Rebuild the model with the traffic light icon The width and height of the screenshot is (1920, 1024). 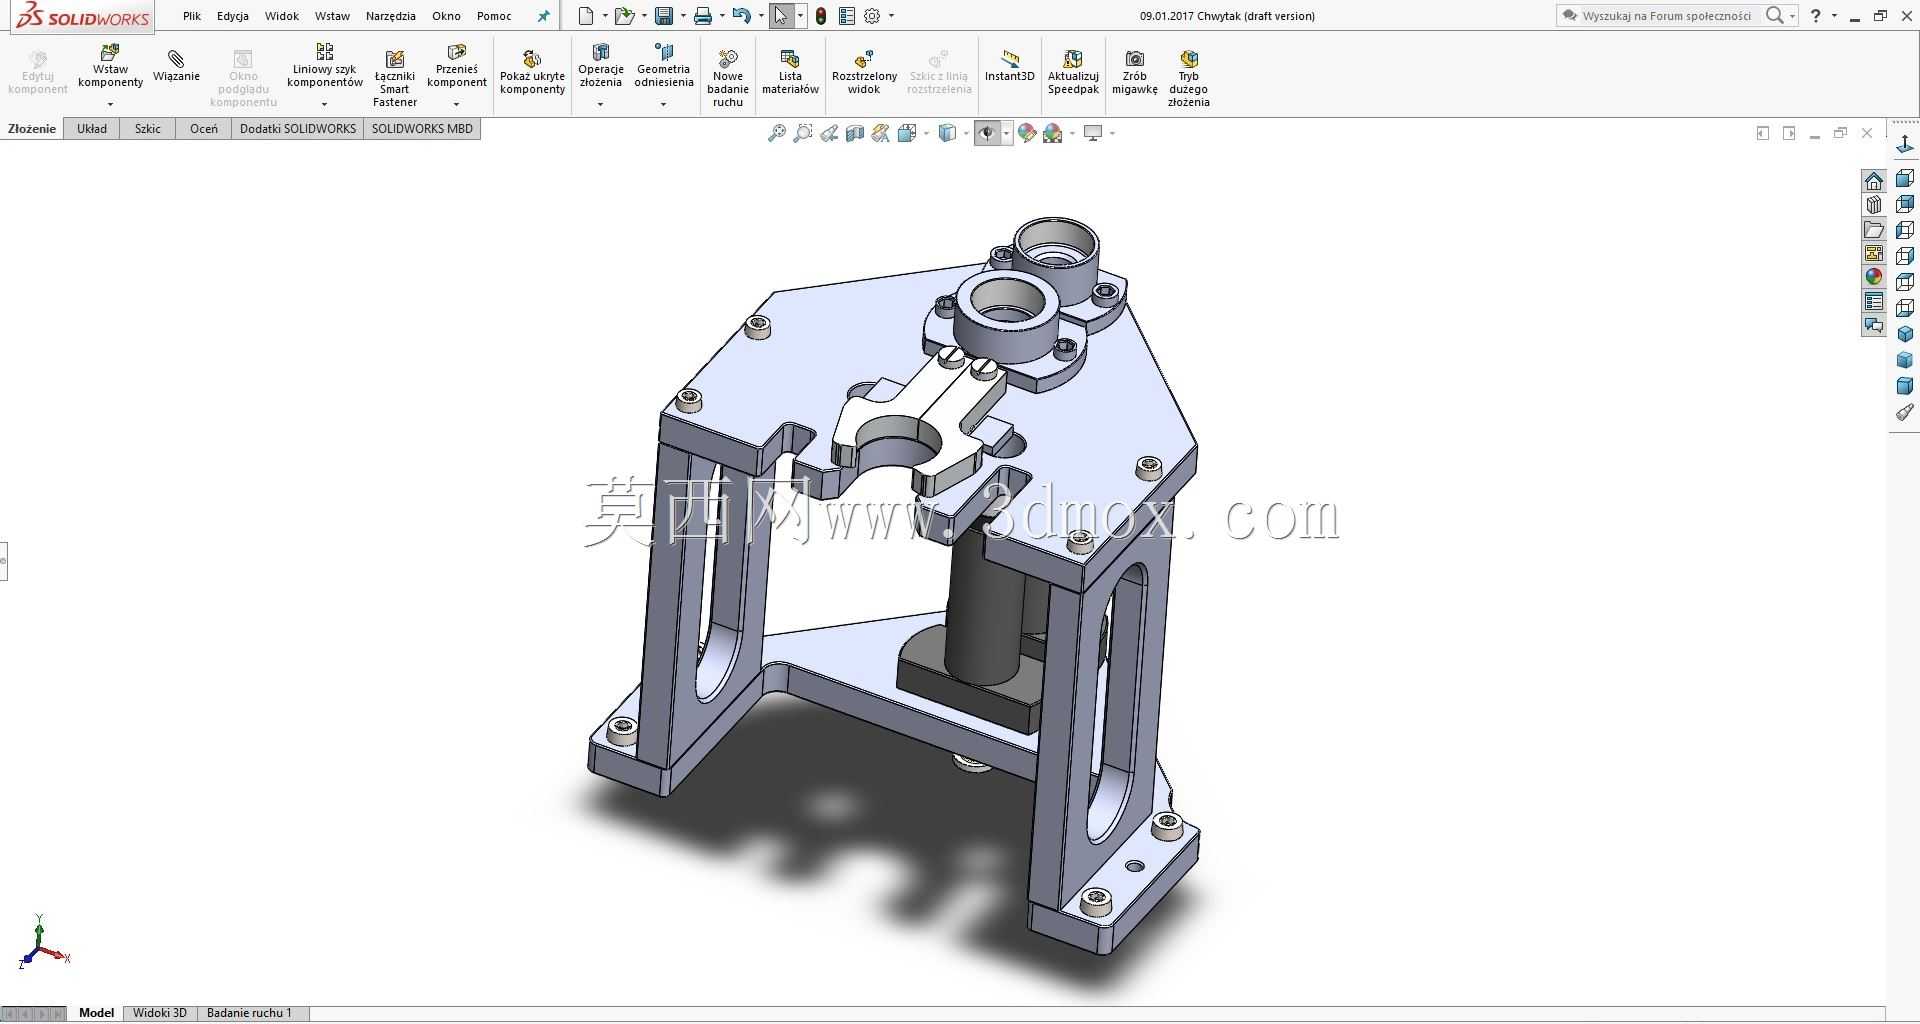821,16
